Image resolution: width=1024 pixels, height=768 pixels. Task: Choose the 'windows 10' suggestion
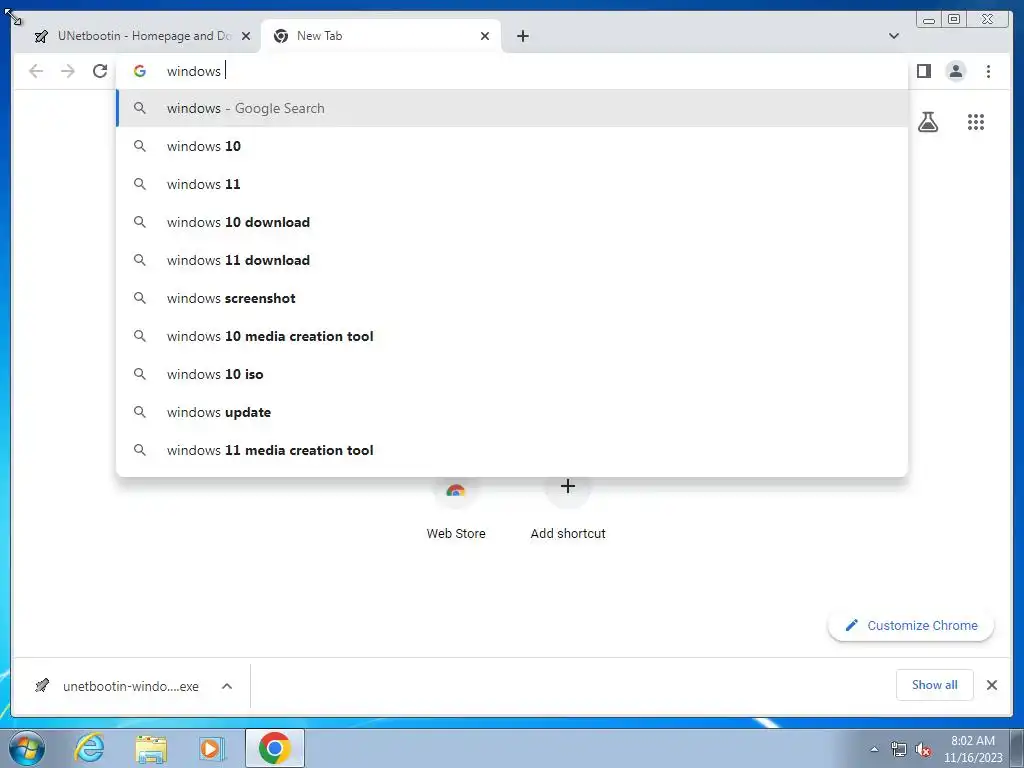pyautogui.click(x=511, y=146)
